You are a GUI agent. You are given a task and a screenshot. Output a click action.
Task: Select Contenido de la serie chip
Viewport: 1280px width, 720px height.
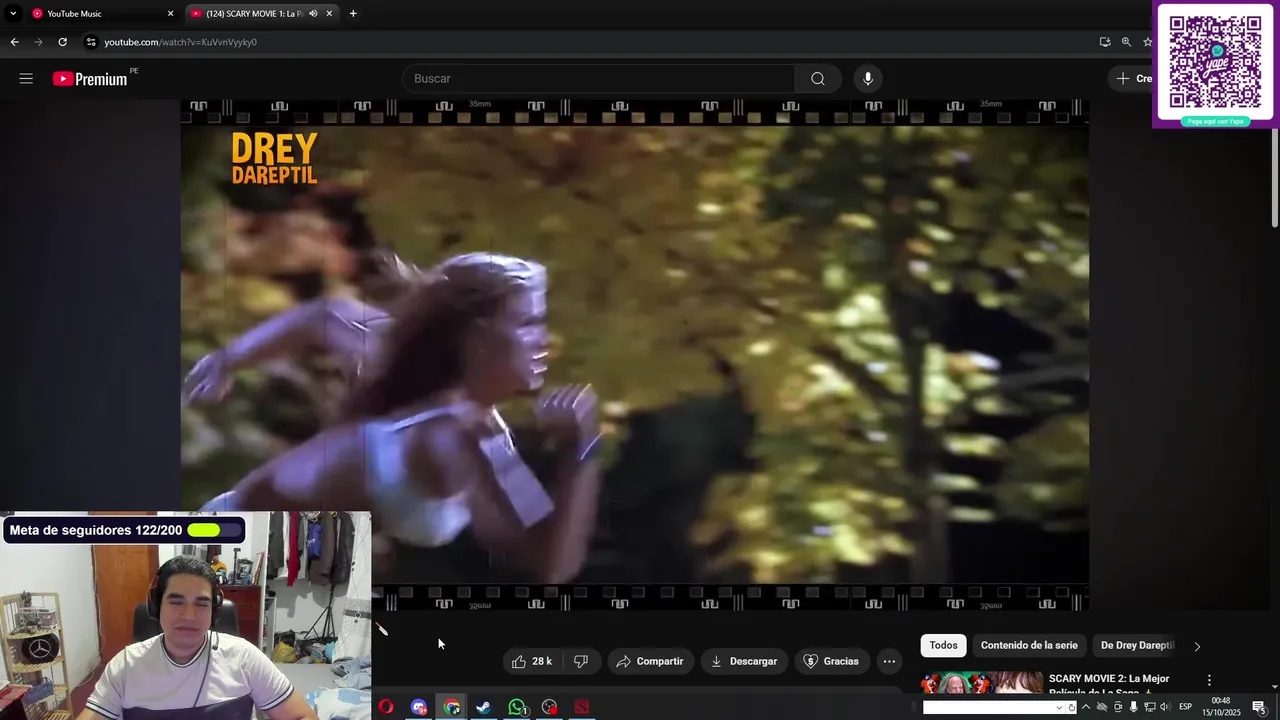1029,646
